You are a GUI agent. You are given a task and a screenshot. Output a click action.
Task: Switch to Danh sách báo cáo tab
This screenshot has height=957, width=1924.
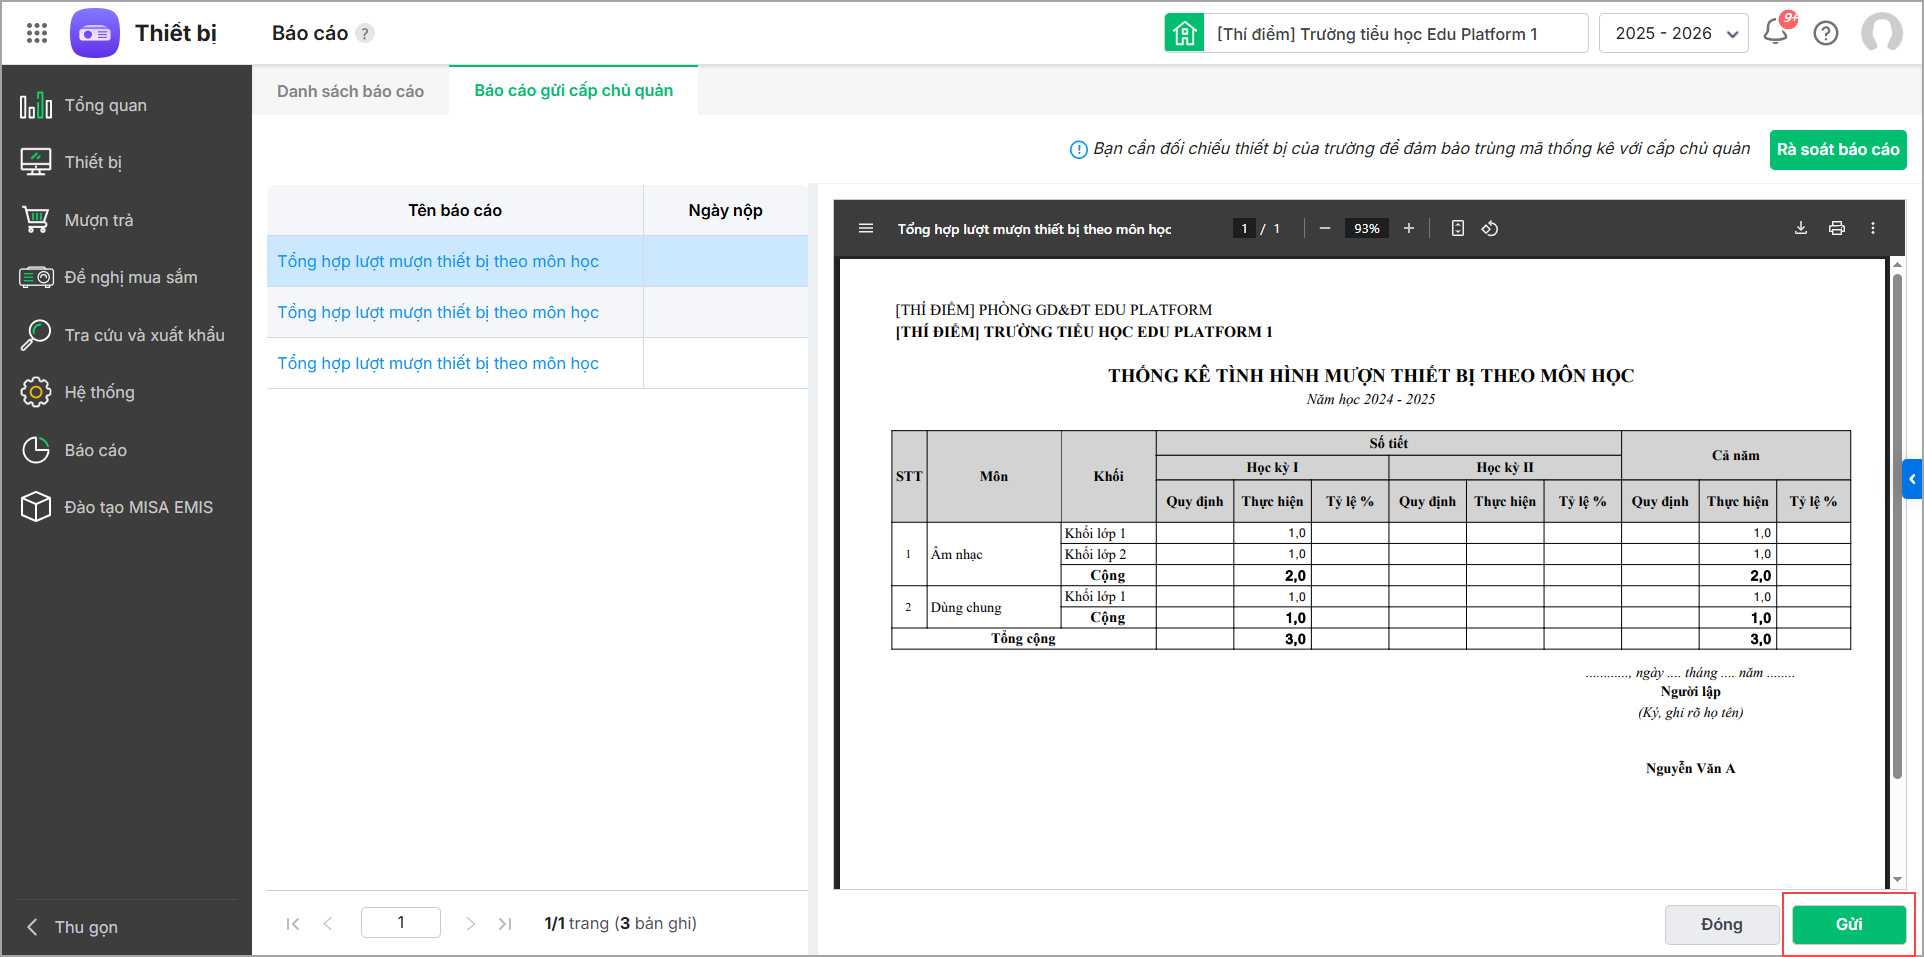350,91
